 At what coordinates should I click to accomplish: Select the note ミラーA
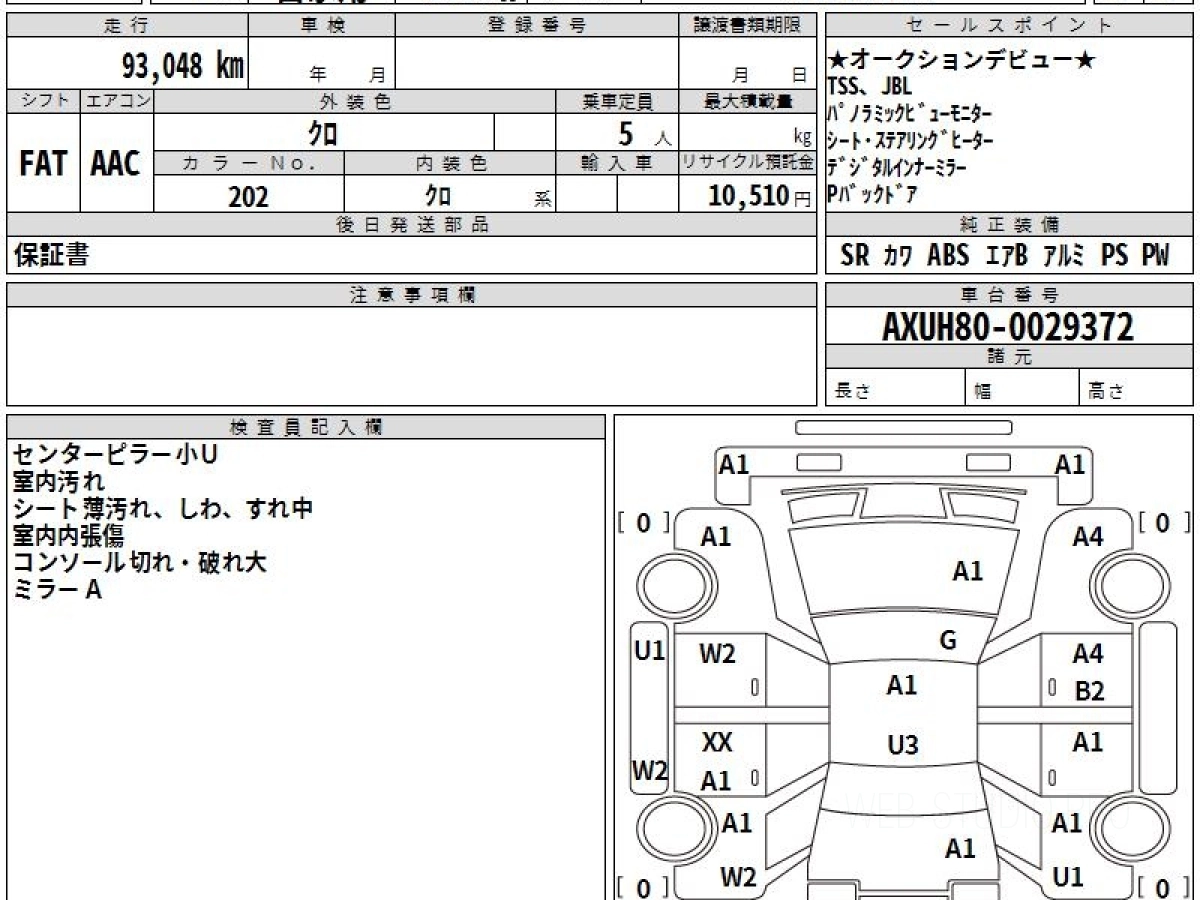[57, 590]
